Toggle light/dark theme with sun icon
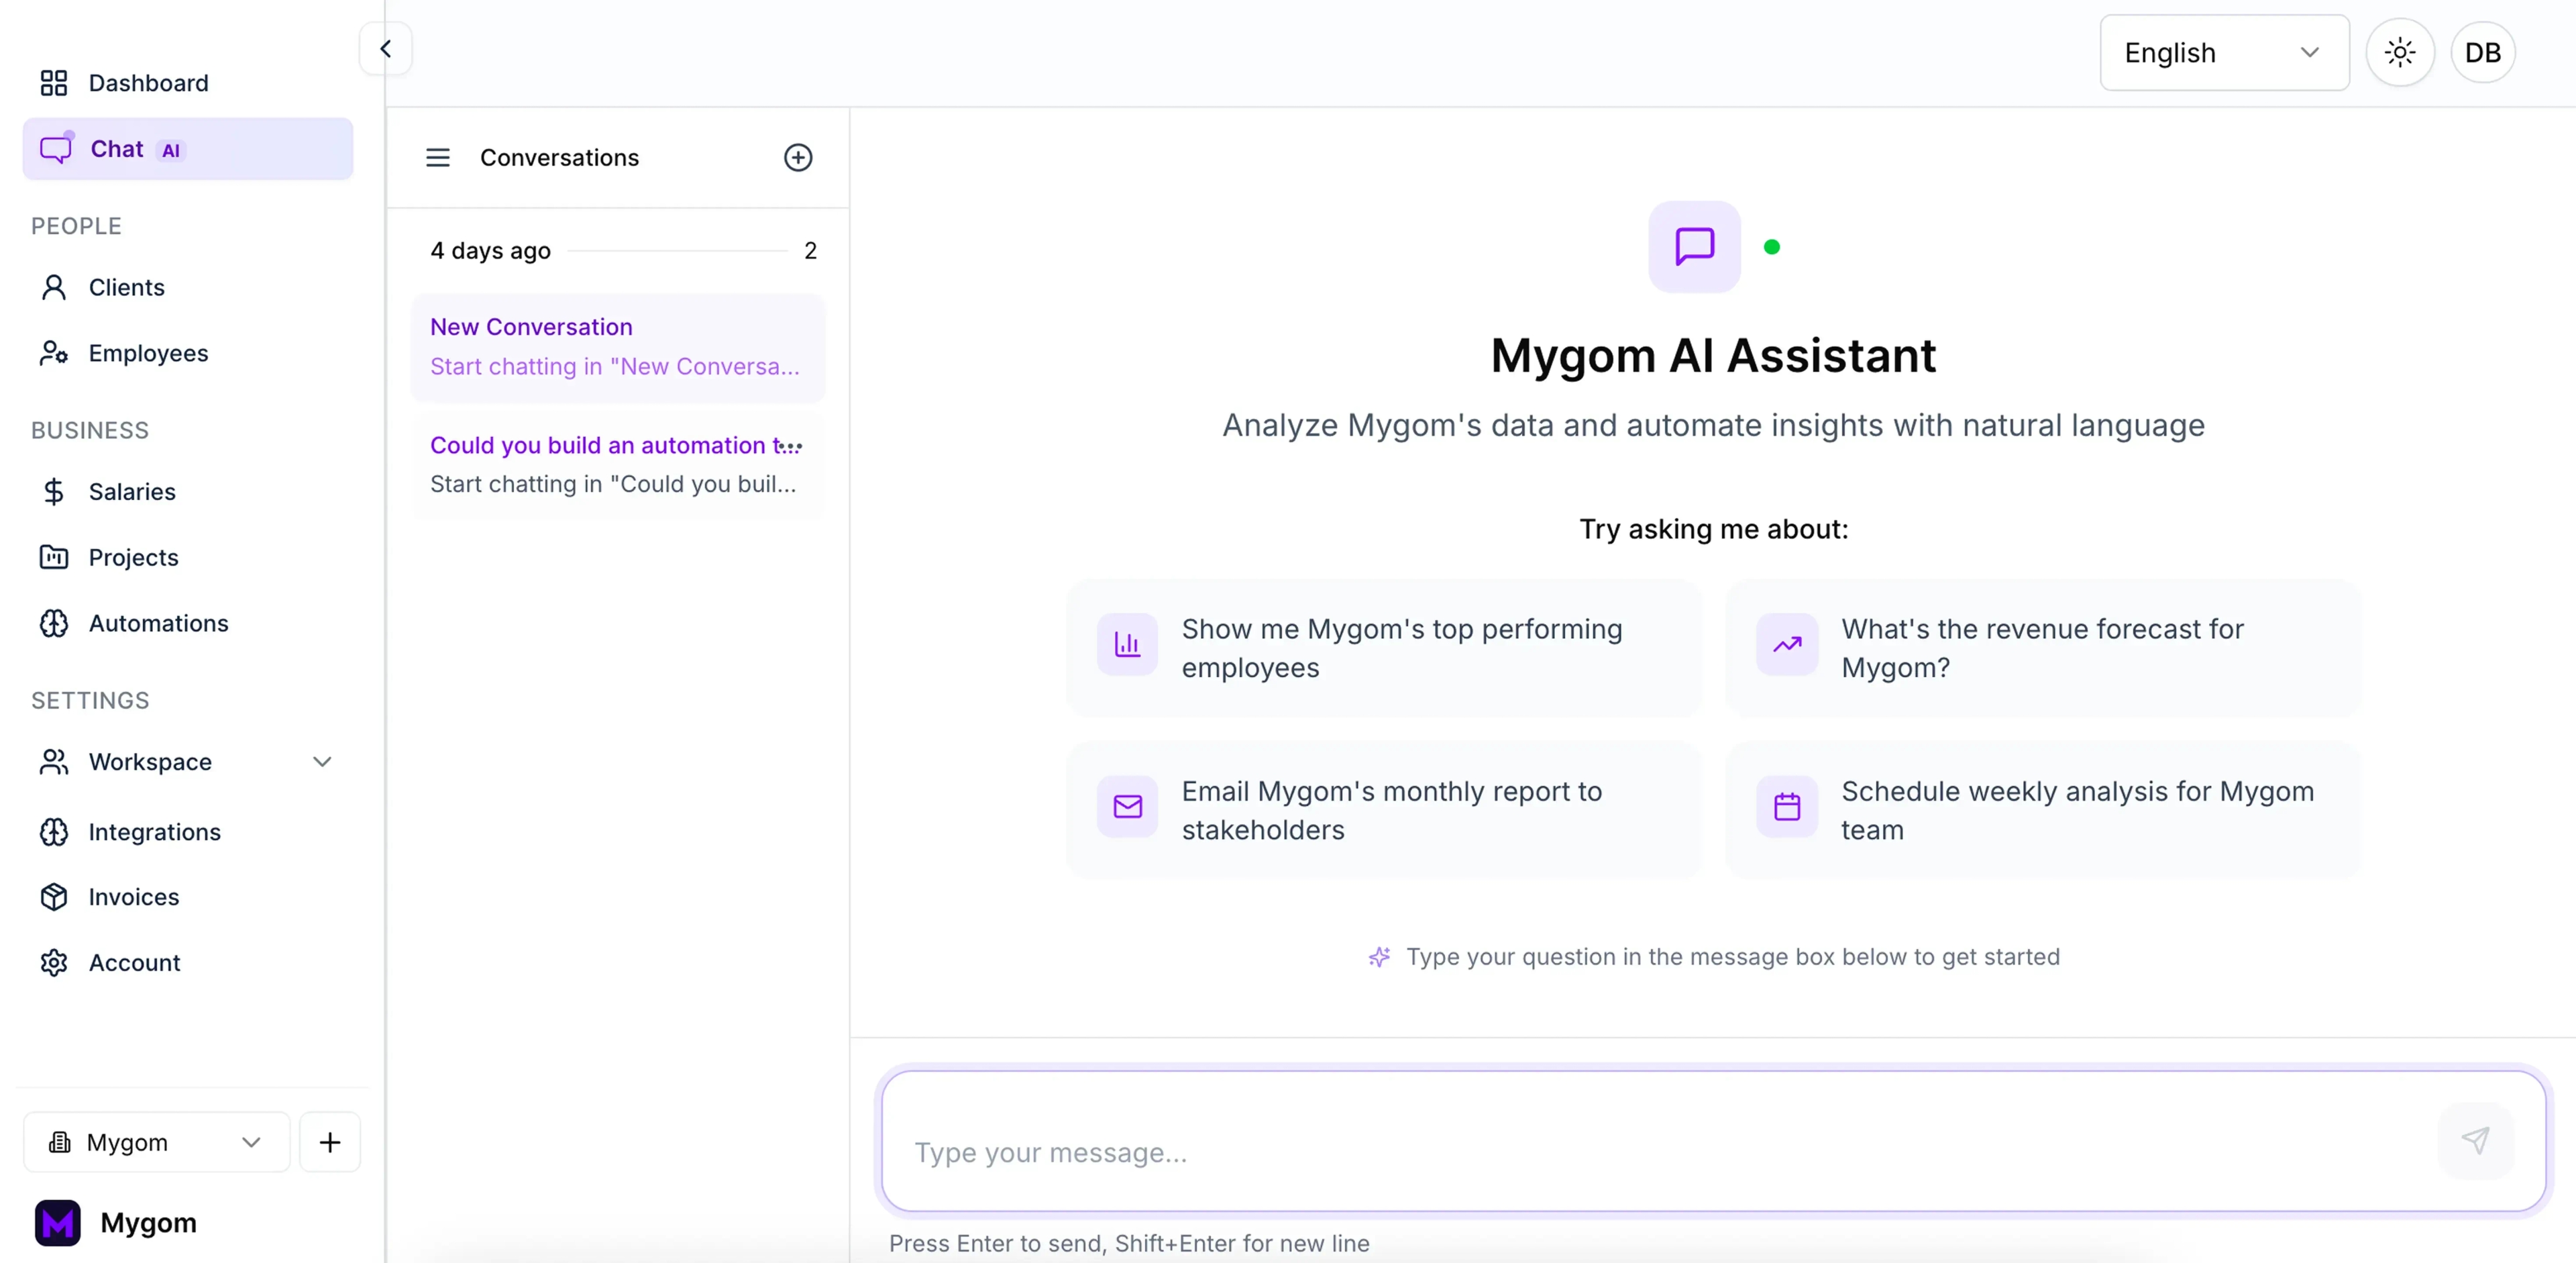This screenshot has height=1263, width=2576. 2400,52
